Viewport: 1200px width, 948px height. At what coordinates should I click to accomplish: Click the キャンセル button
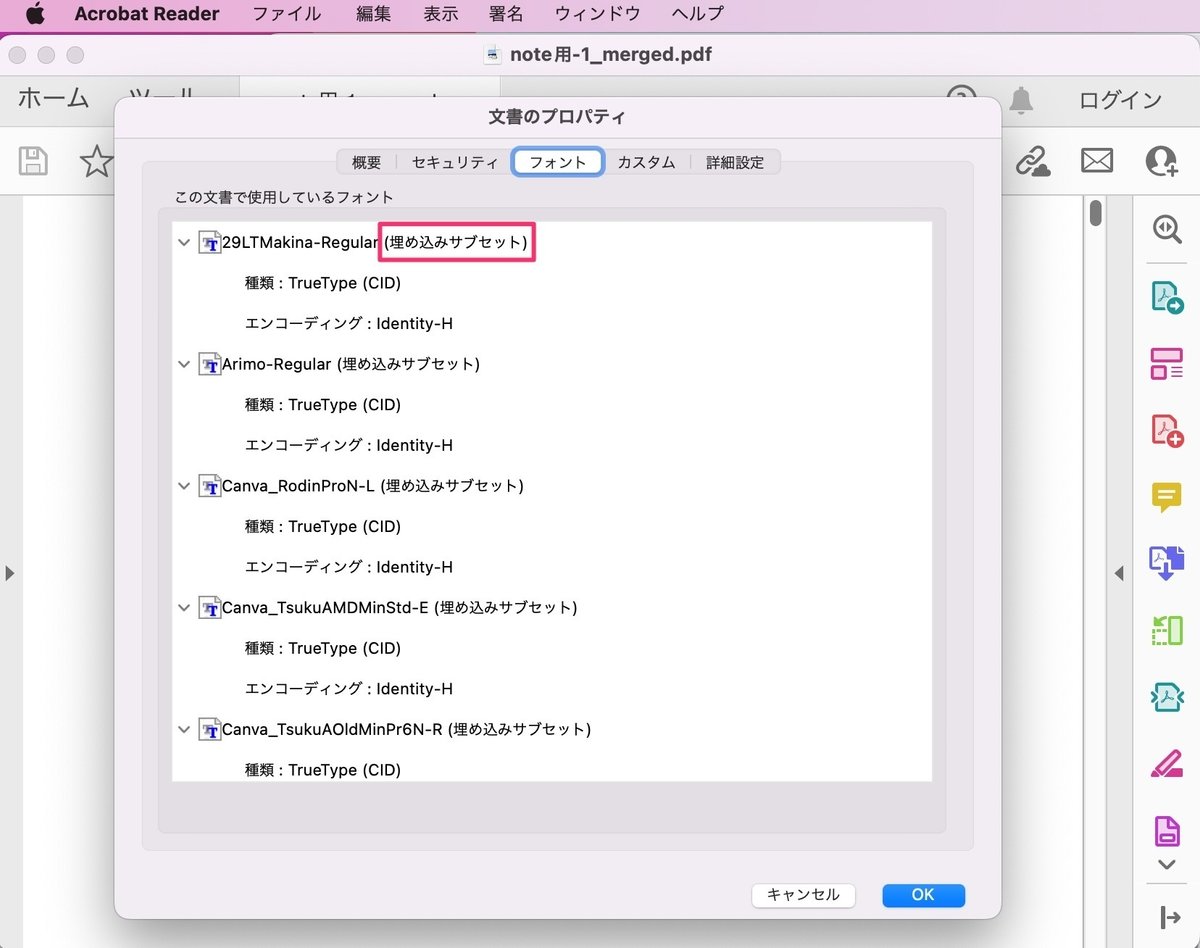[803, 895]
